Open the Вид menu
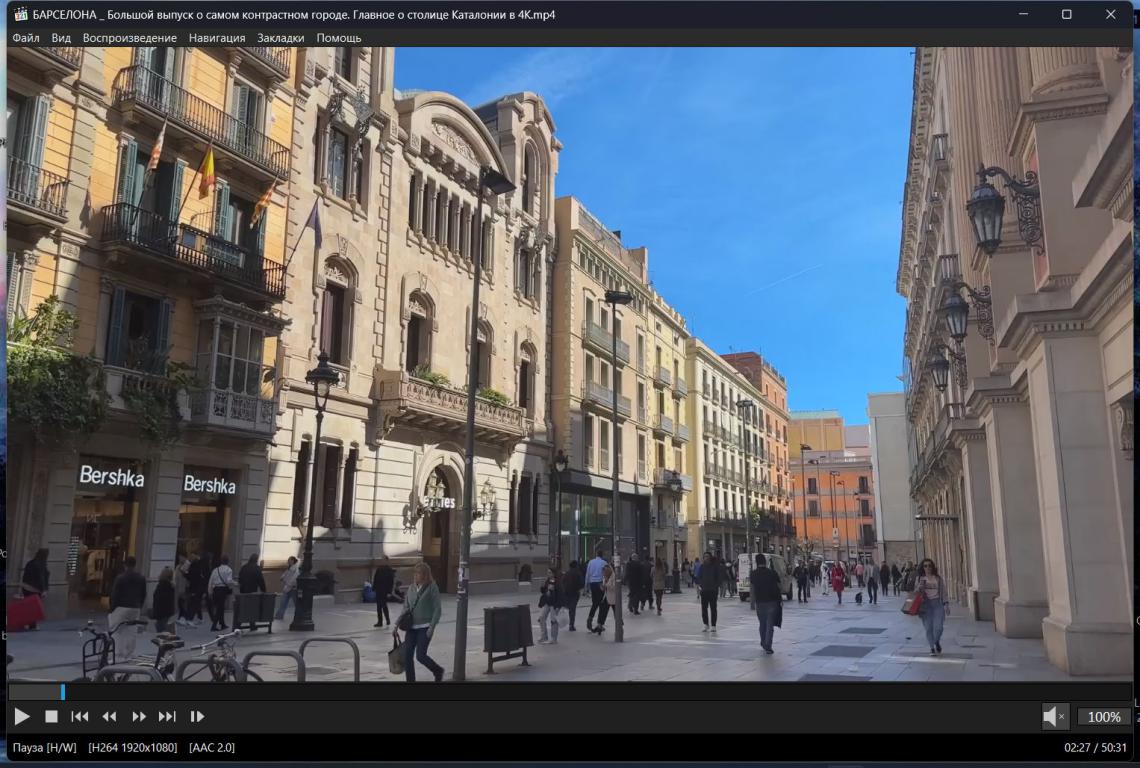 click(61, 38)
